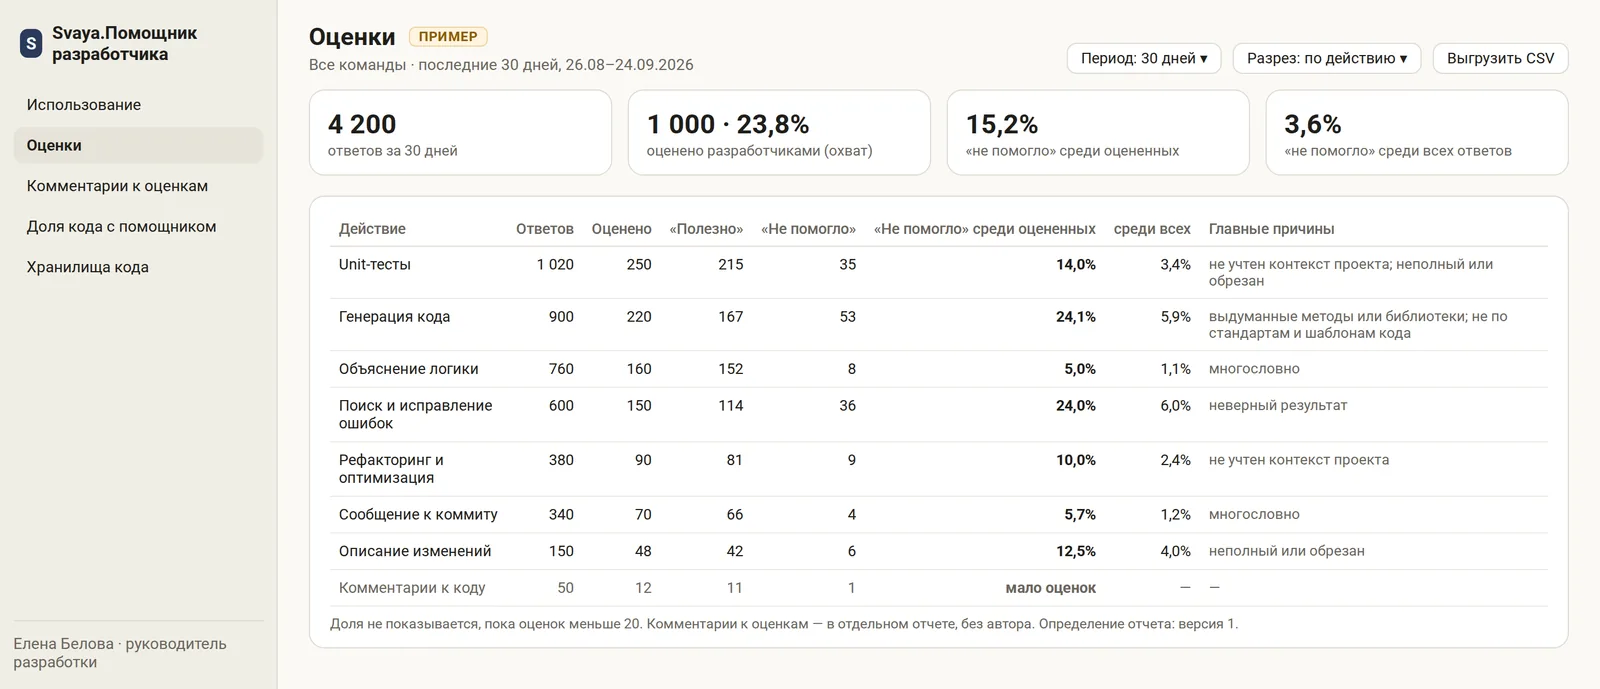Click the Выгрузить CSV button
The height and width of the screenshot is (689, 1600).
tap(1500, 58)
